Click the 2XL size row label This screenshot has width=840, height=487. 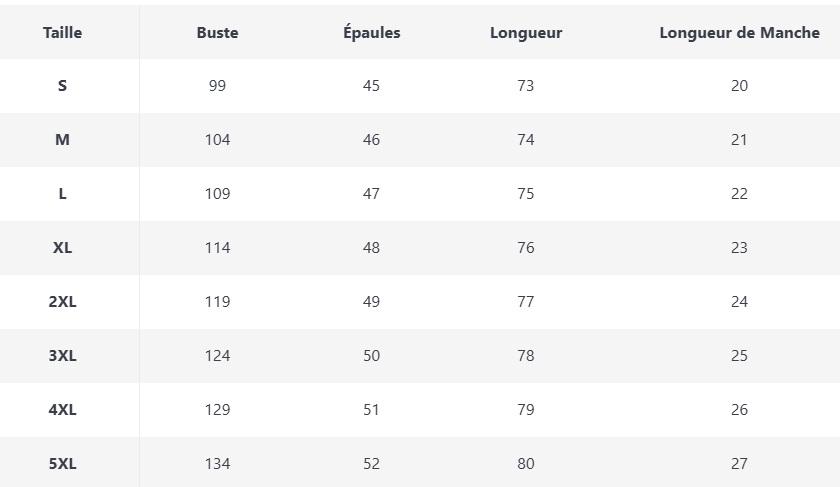pos(62,302)
